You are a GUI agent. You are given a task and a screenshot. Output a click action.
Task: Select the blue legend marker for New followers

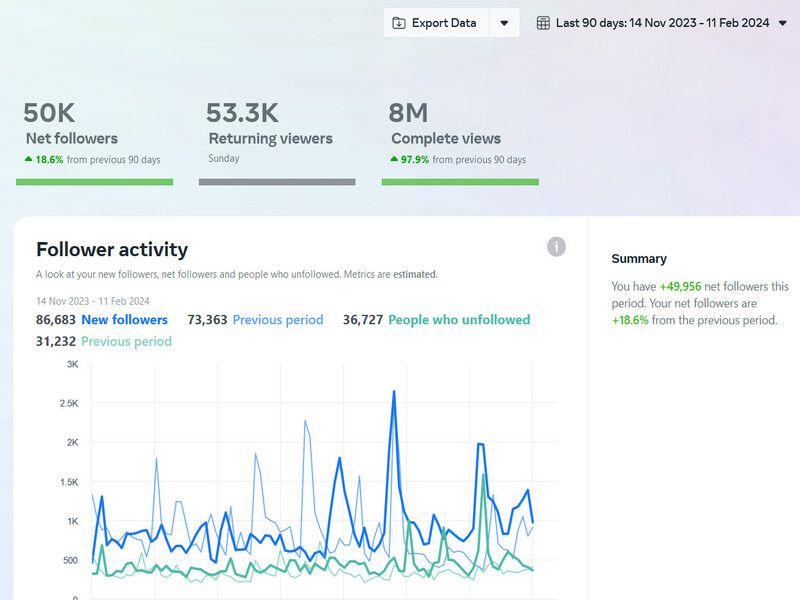point(124,319)
